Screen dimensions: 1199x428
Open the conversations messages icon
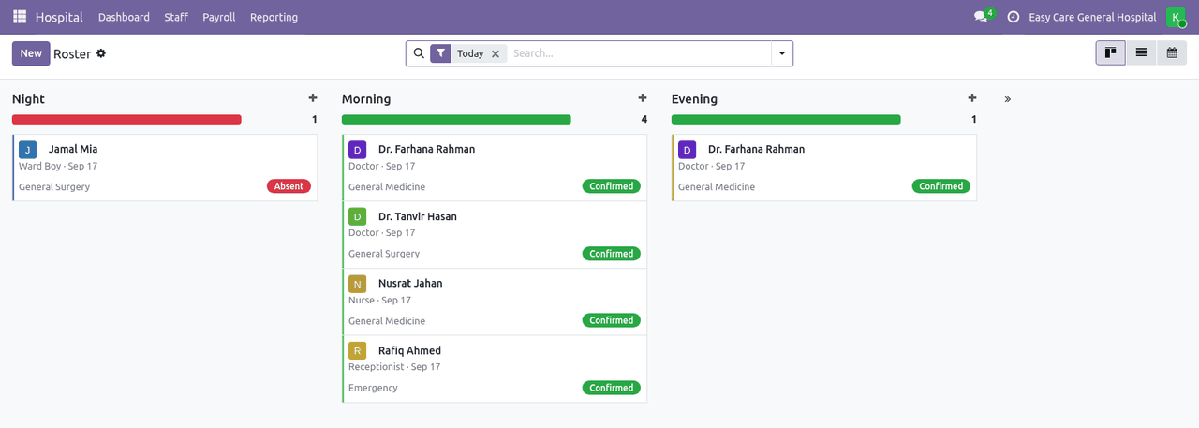(980, 17)
